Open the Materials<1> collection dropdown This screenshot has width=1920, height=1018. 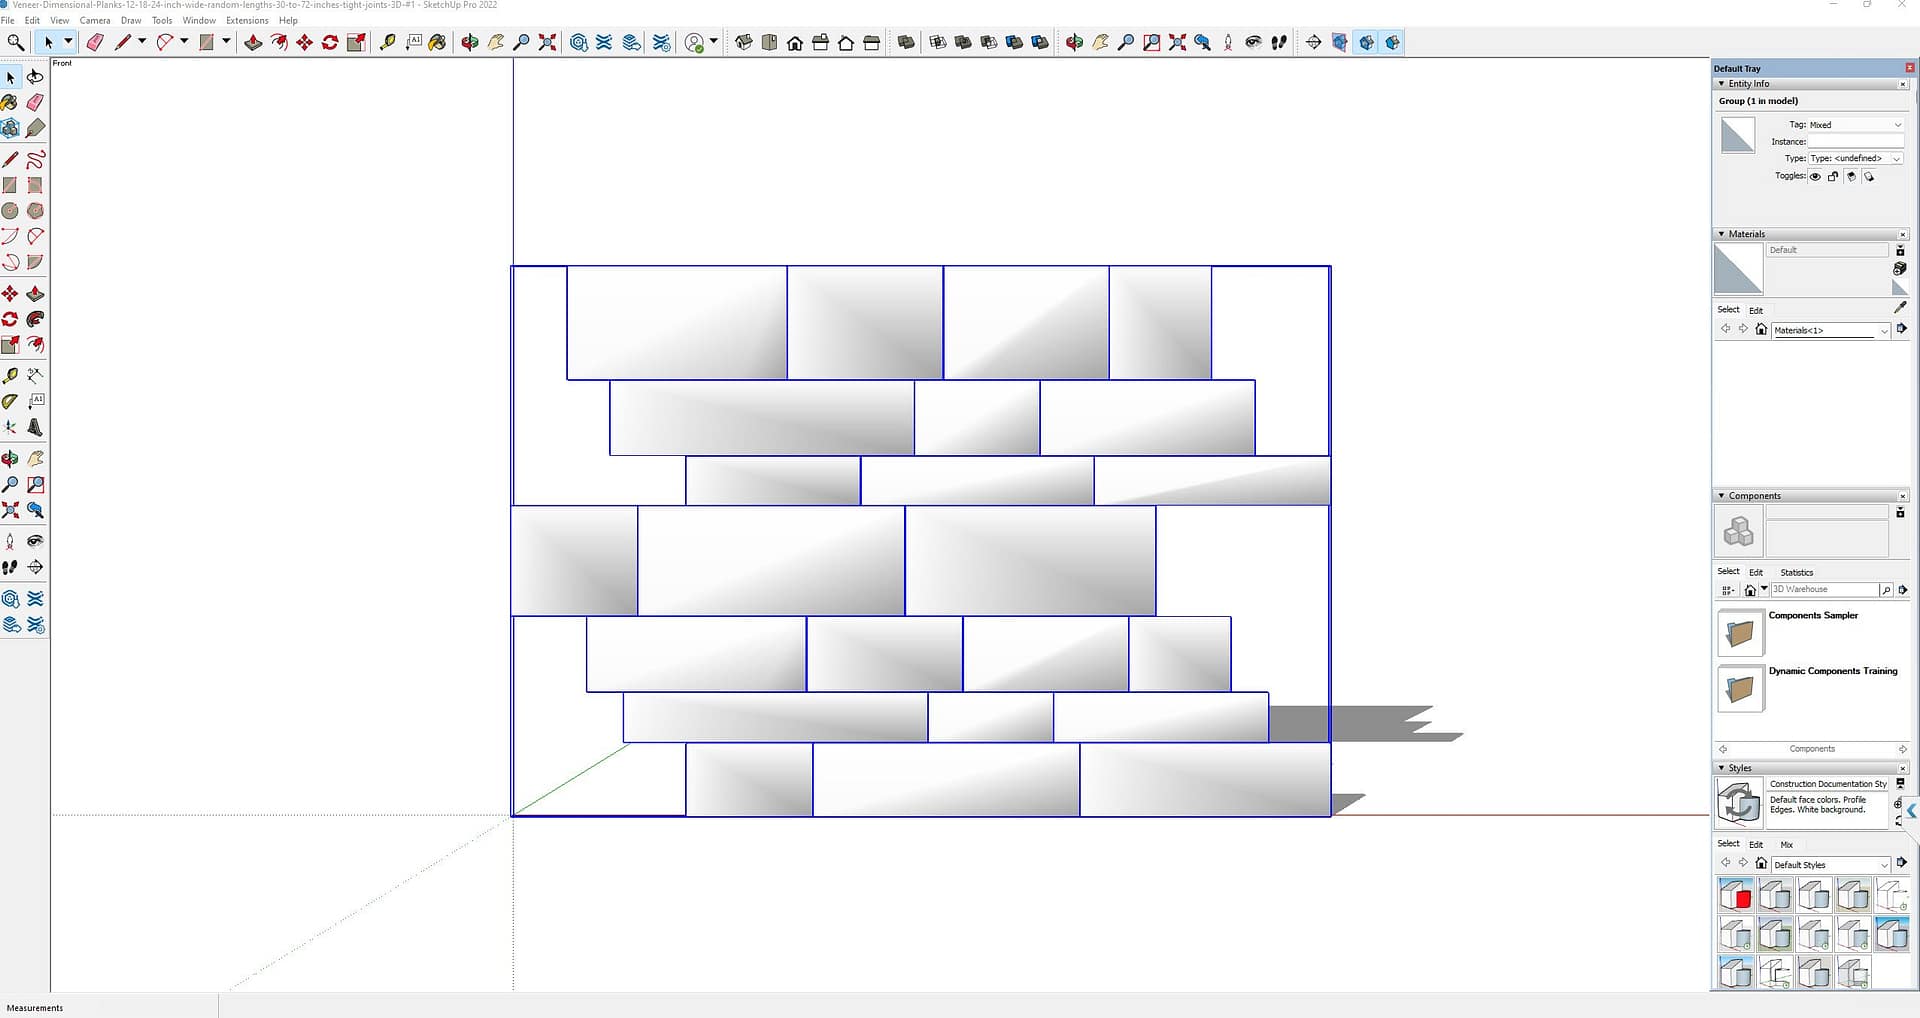tap(1830, 330)
